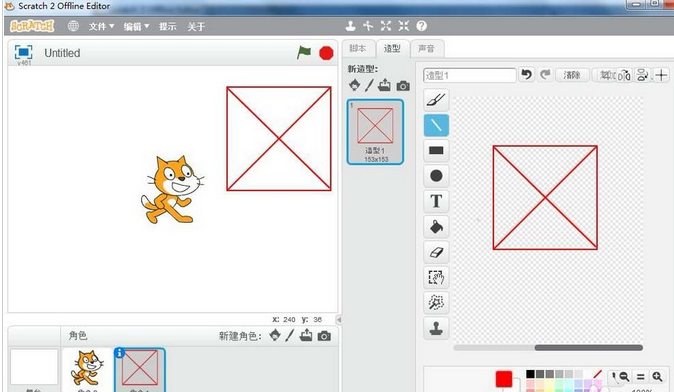This screenshot has width=674, height=392.
Task: Click the 清除 clear button
Action: click(x=572, y=75)
